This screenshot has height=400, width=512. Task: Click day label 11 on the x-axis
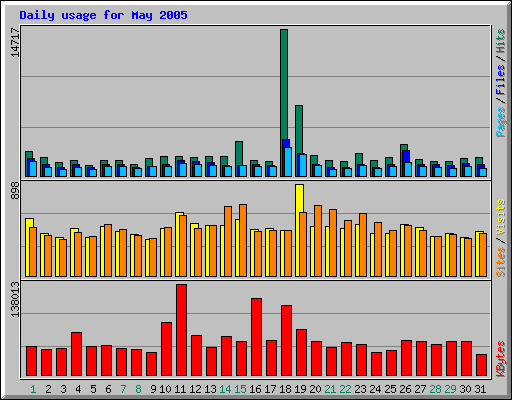[180, 389]
